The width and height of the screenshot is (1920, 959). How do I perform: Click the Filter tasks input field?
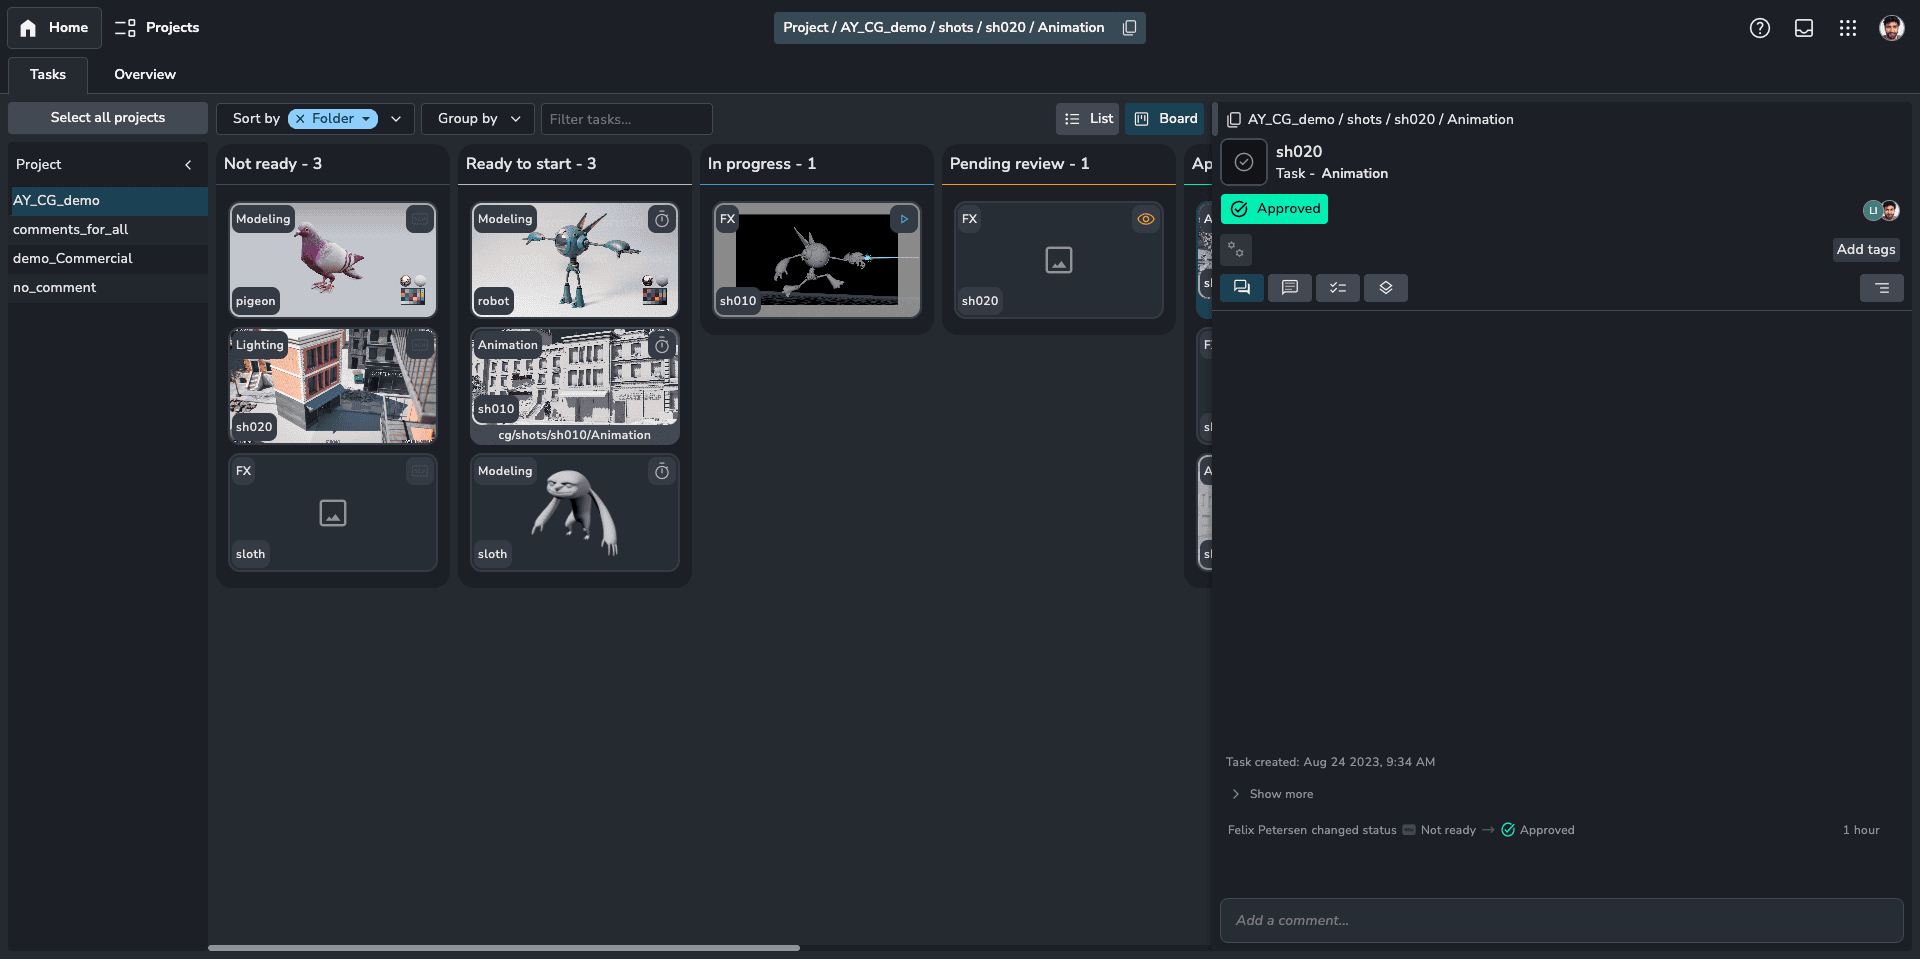(626, 119)
